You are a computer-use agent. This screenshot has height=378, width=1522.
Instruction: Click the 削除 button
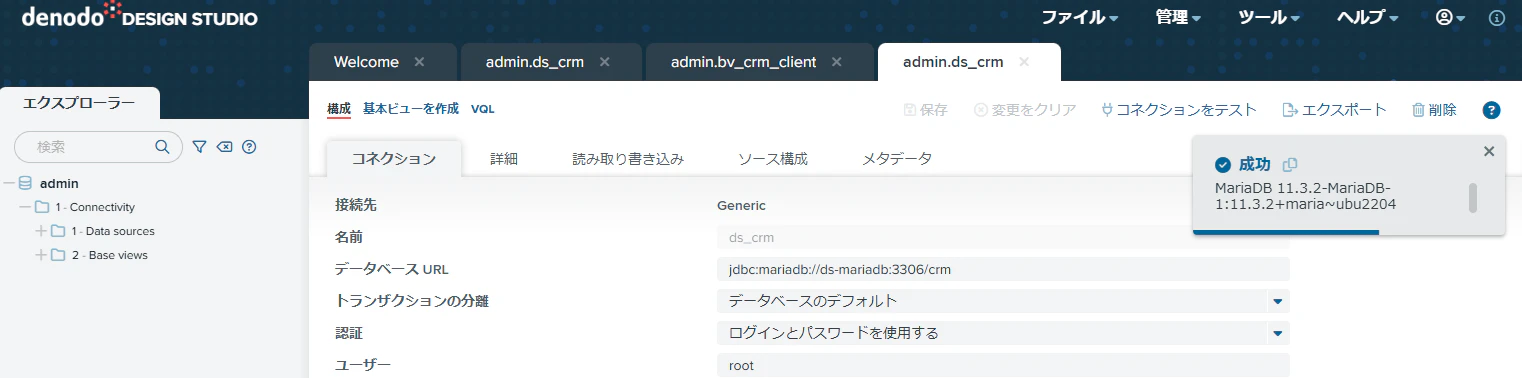point(1434,110)
